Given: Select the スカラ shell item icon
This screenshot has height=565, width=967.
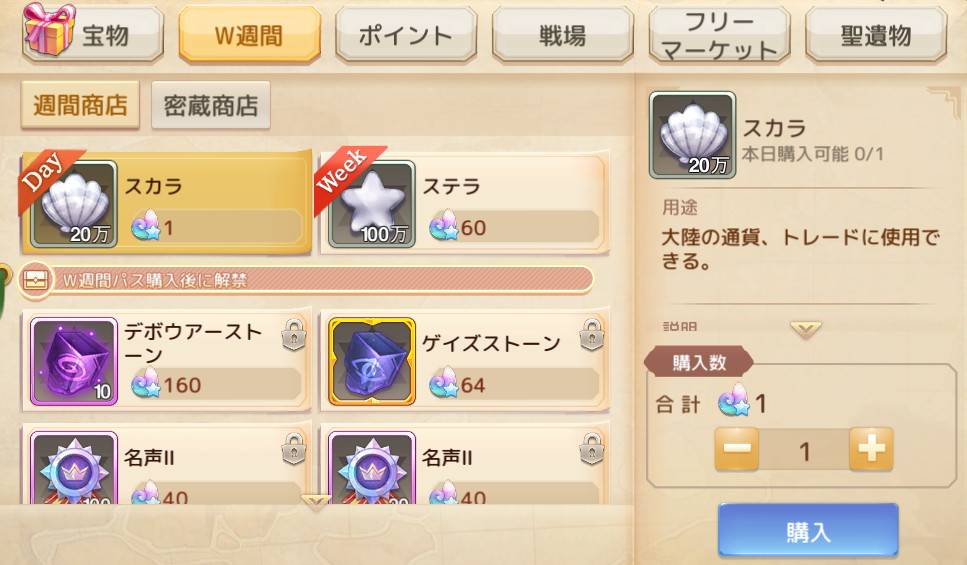Looking at the screenshot, I should point(74,204).
